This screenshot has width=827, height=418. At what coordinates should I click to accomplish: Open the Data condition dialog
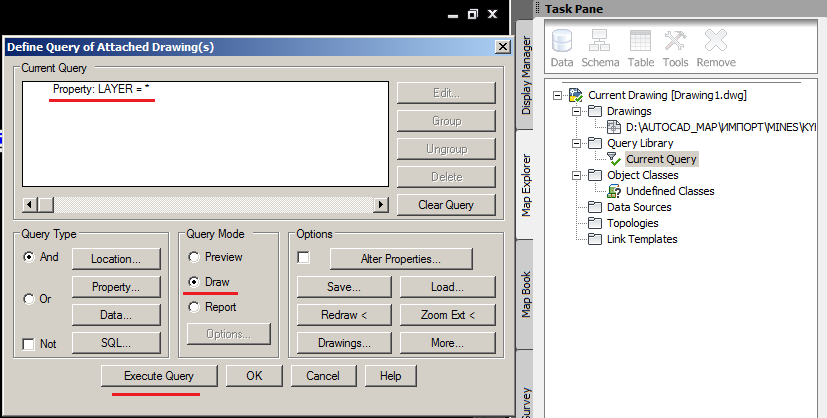click(116, 315)
